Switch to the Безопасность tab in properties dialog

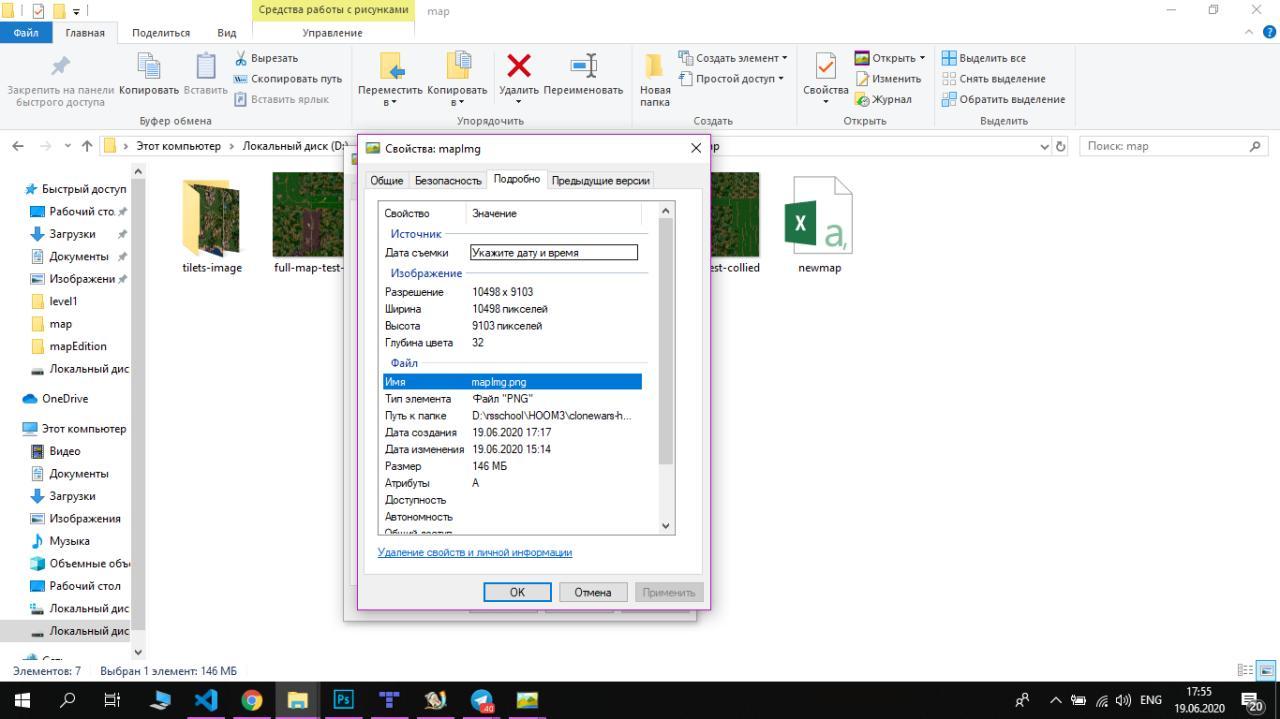coord(448,181)
